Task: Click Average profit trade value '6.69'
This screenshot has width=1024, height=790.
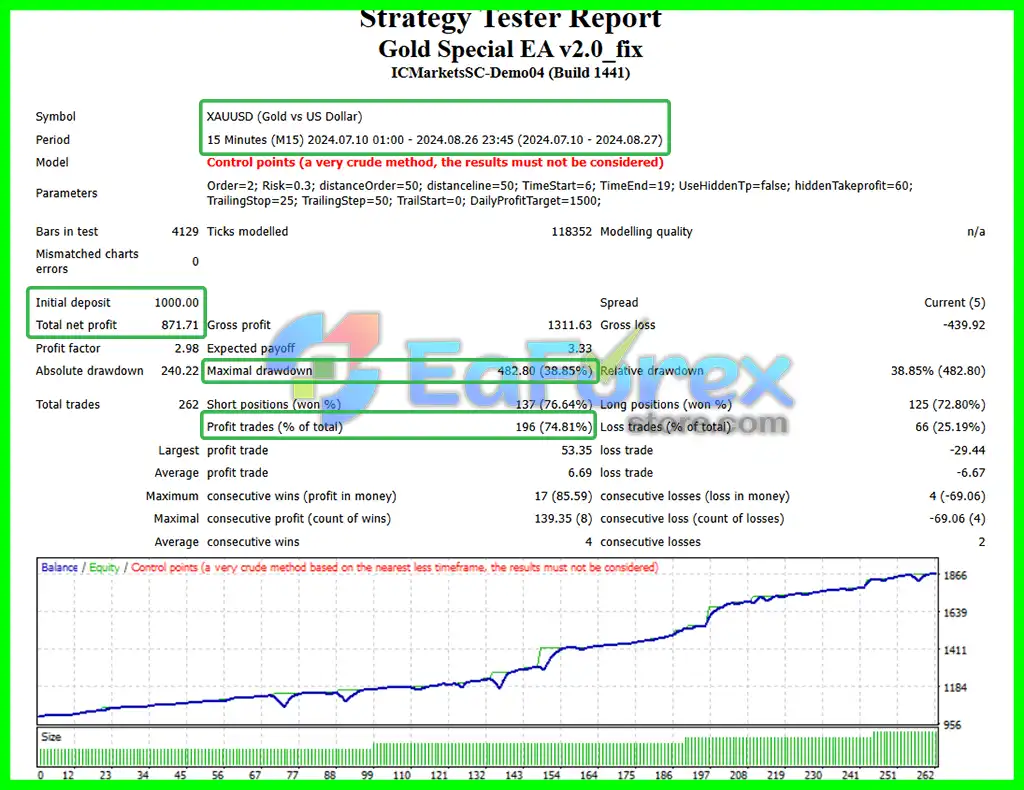Action: 579,473
